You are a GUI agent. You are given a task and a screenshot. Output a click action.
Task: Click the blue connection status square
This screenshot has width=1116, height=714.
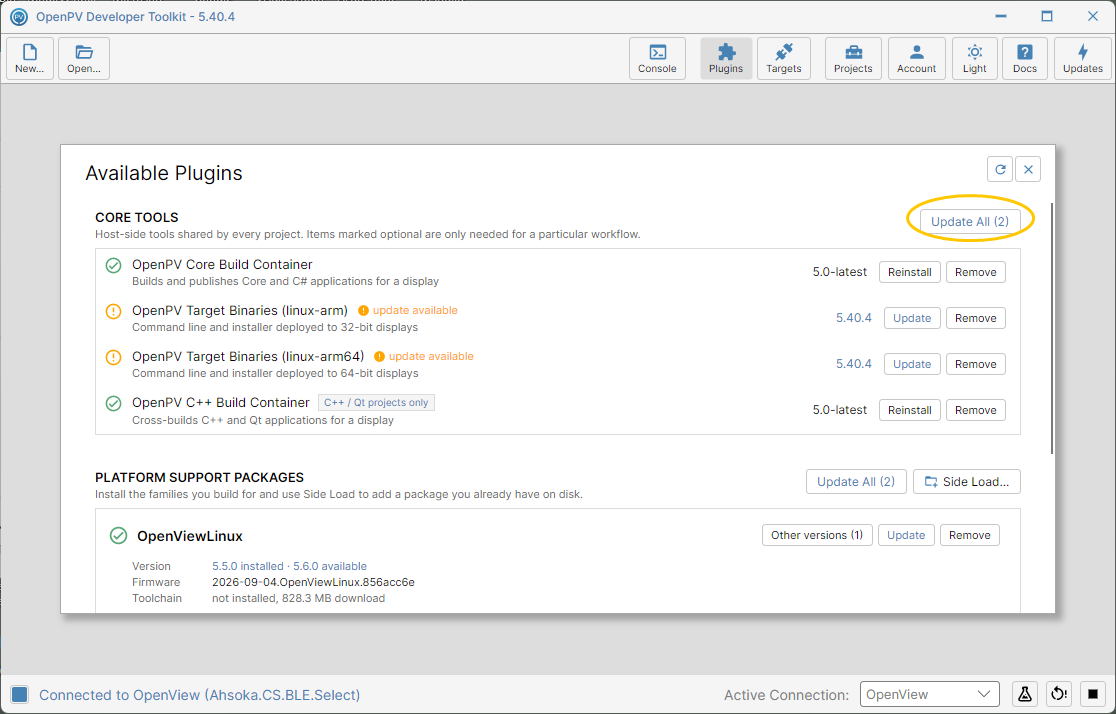(19, 694)
